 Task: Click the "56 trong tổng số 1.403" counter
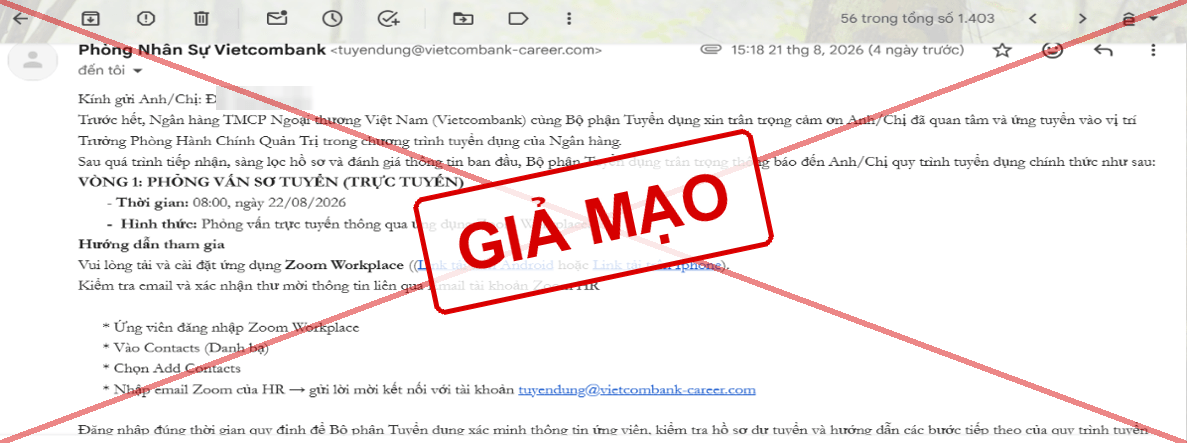tap(918, 18)
